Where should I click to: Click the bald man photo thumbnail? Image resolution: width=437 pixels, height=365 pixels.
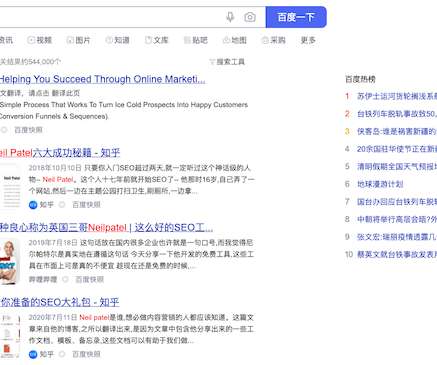tap(9, 262)
